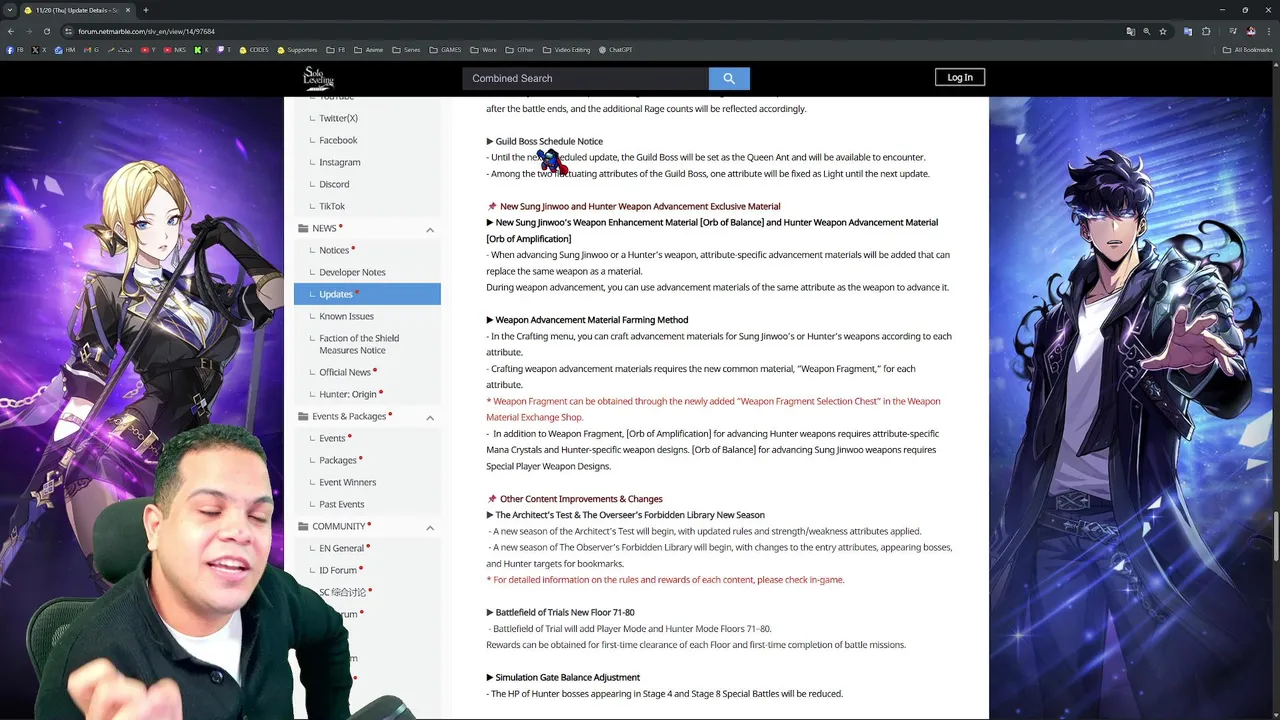
Task: Open the TikTok sidebar link
Action: click(332, 206)
